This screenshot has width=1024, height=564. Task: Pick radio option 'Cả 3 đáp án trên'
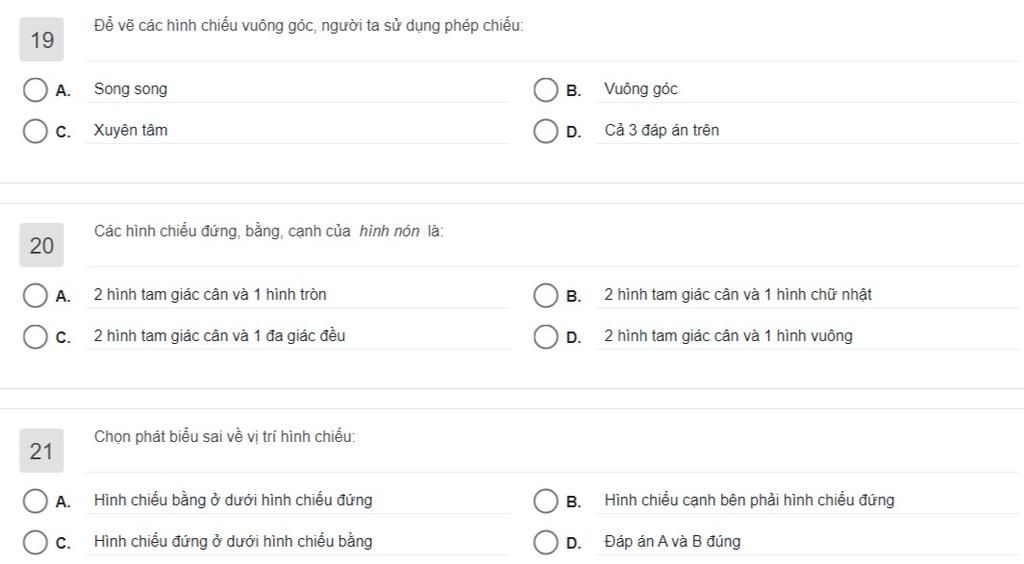point(545,131)
